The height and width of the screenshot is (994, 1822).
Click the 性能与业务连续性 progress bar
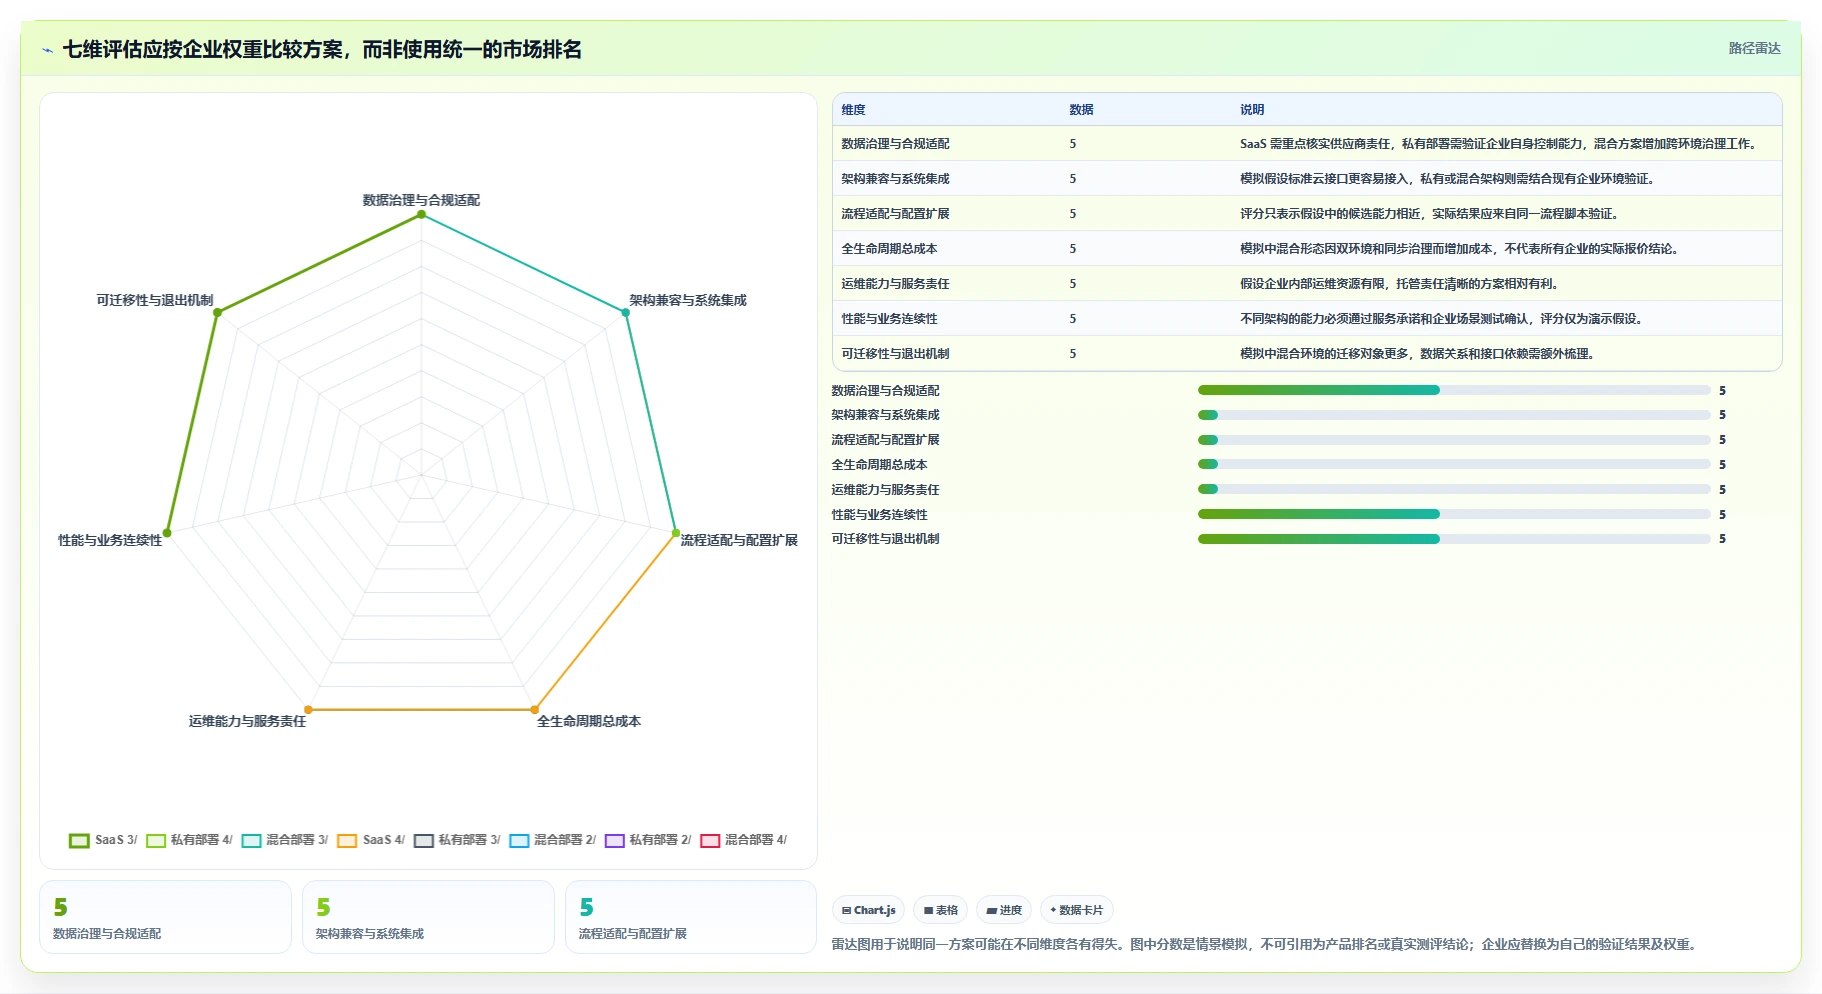tap(1454, 514)
